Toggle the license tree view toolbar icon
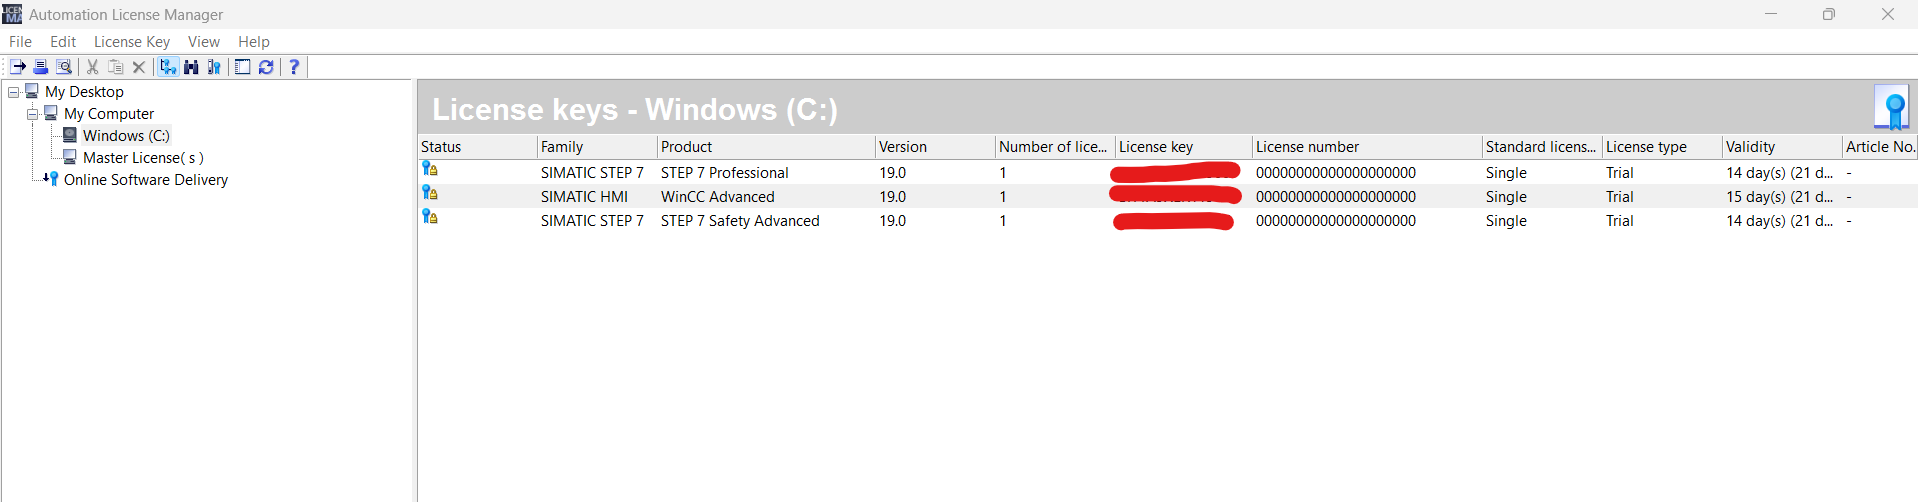This screenshot has width=1918, height=502. pos(168,67)
